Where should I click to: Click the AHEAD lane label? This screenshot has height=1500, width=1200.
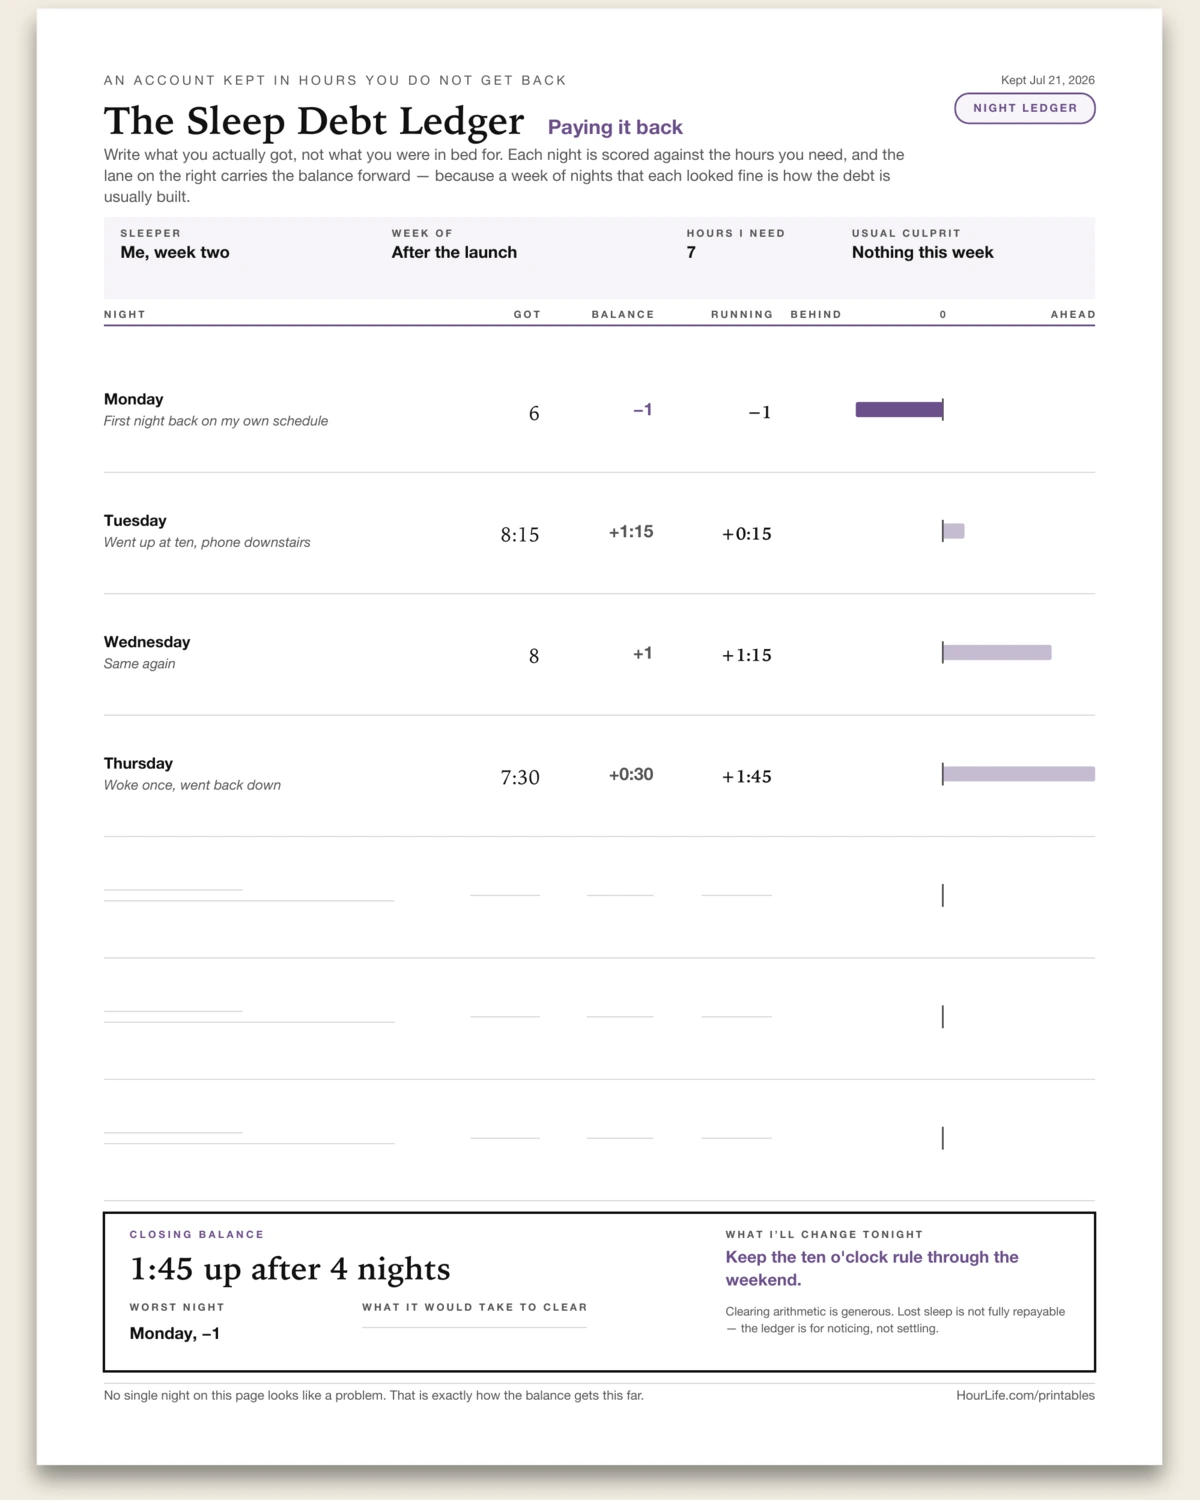(1073, 314)
